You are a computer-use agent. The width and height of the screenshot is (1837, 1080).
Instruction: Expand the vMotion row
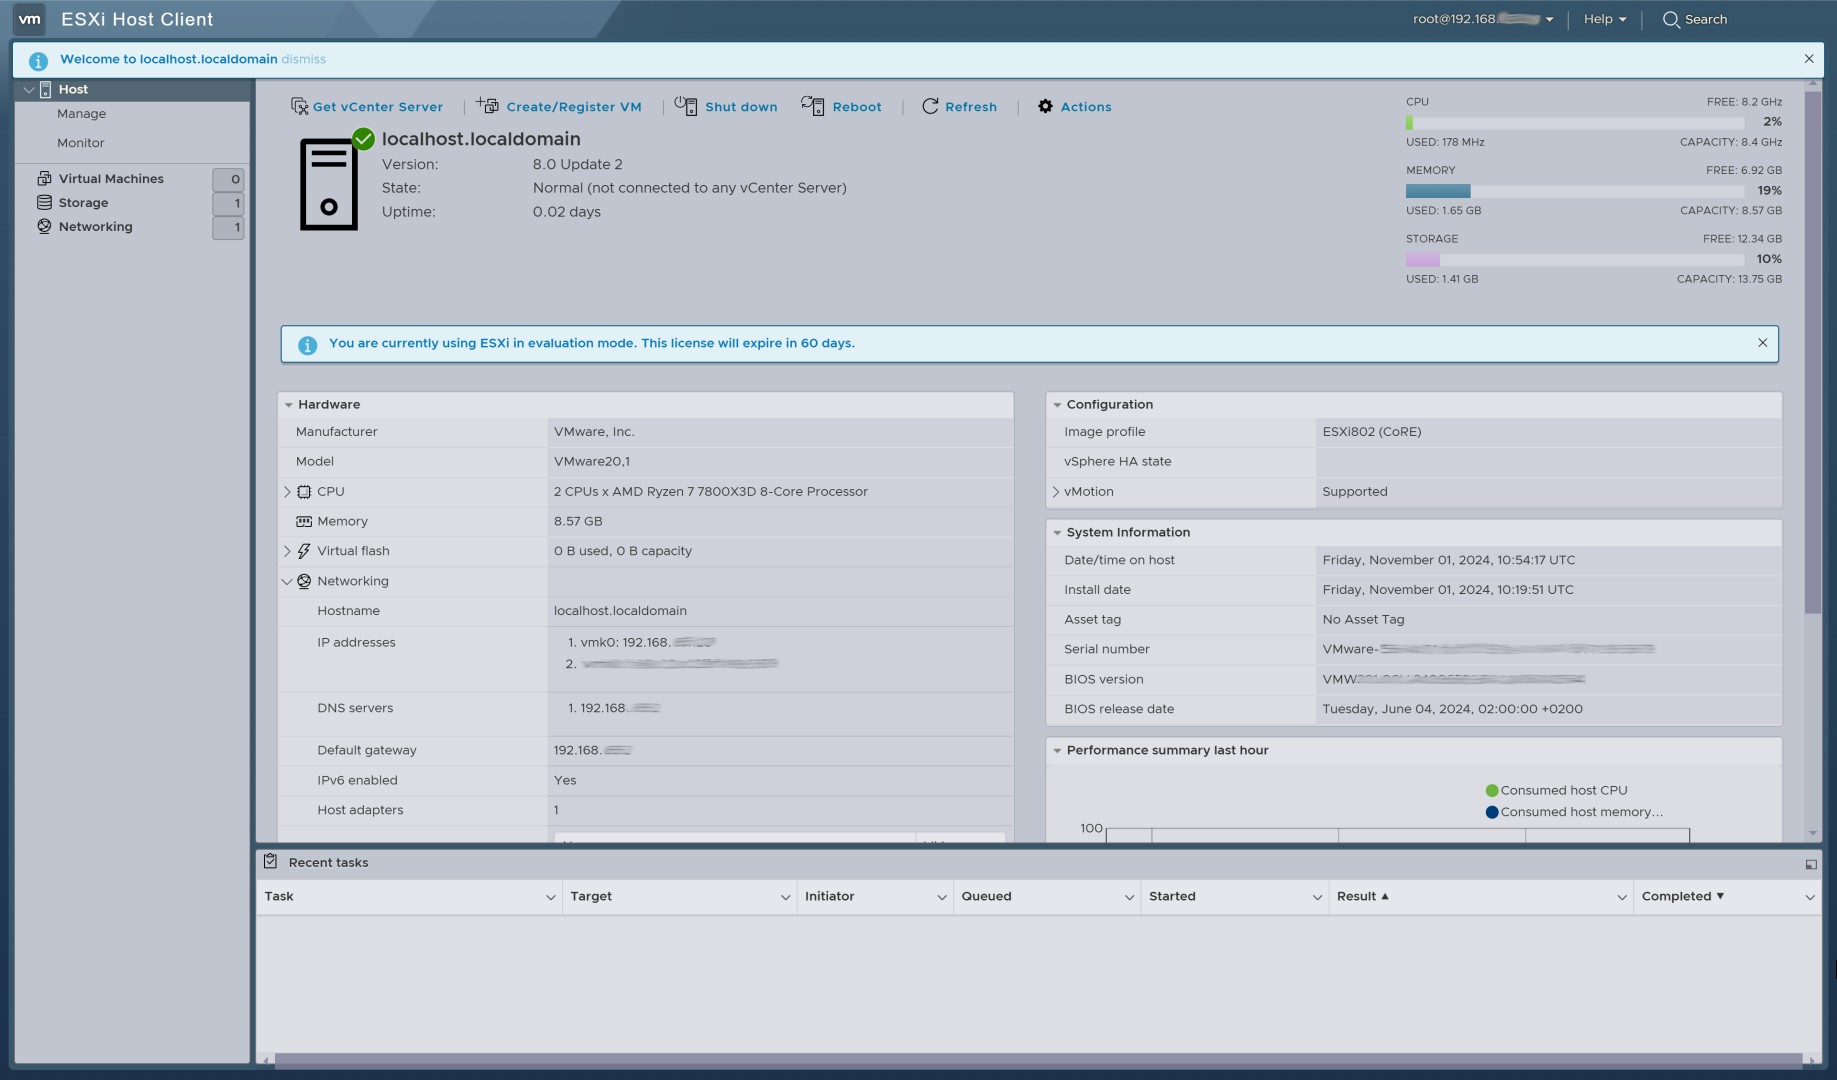(1056, 492)
